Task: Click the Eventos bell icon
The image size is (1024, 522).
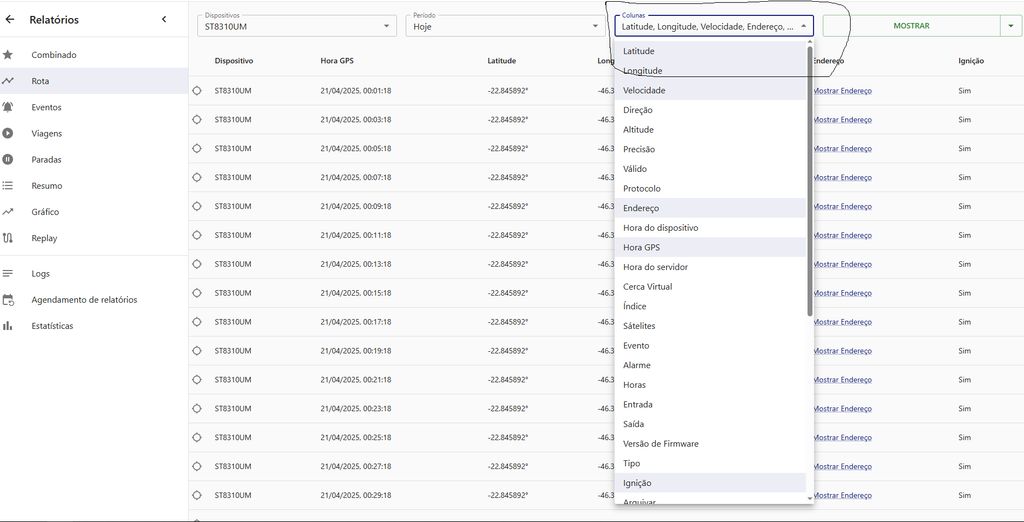Action: pyautogui.click(x=8, y=107)
